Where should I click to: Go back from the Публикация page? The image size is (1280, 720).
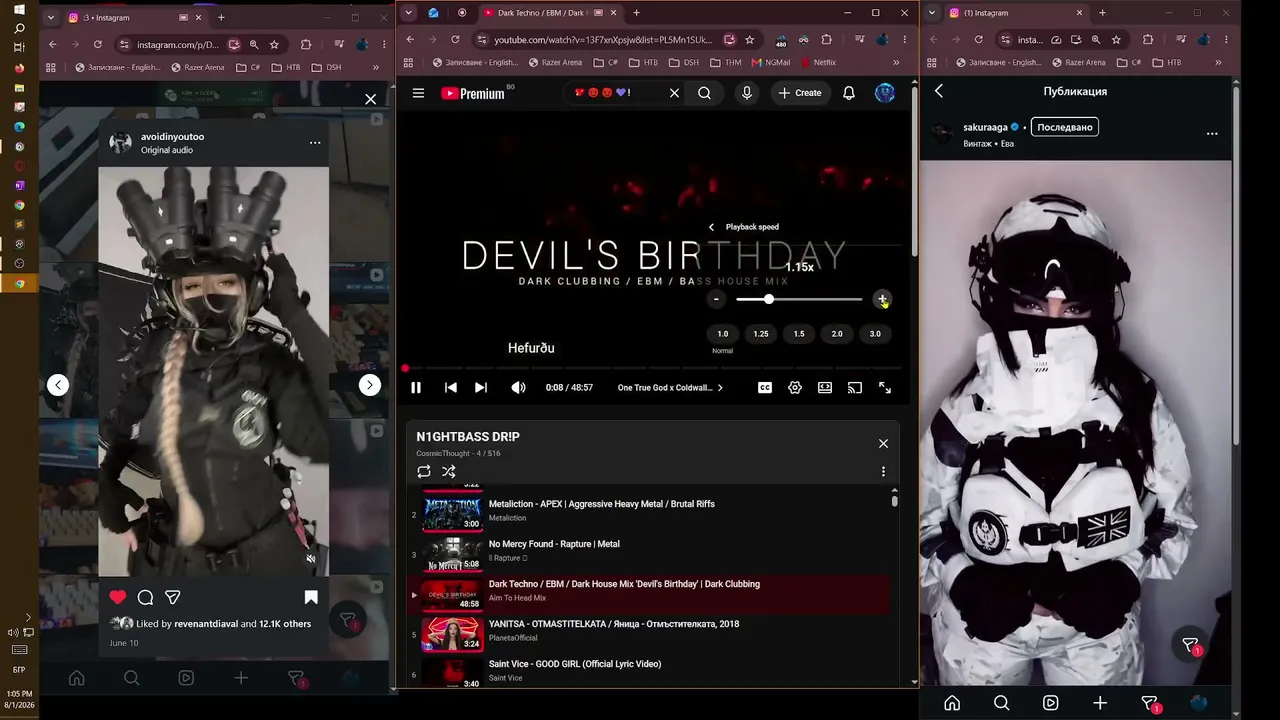[939, 91]
